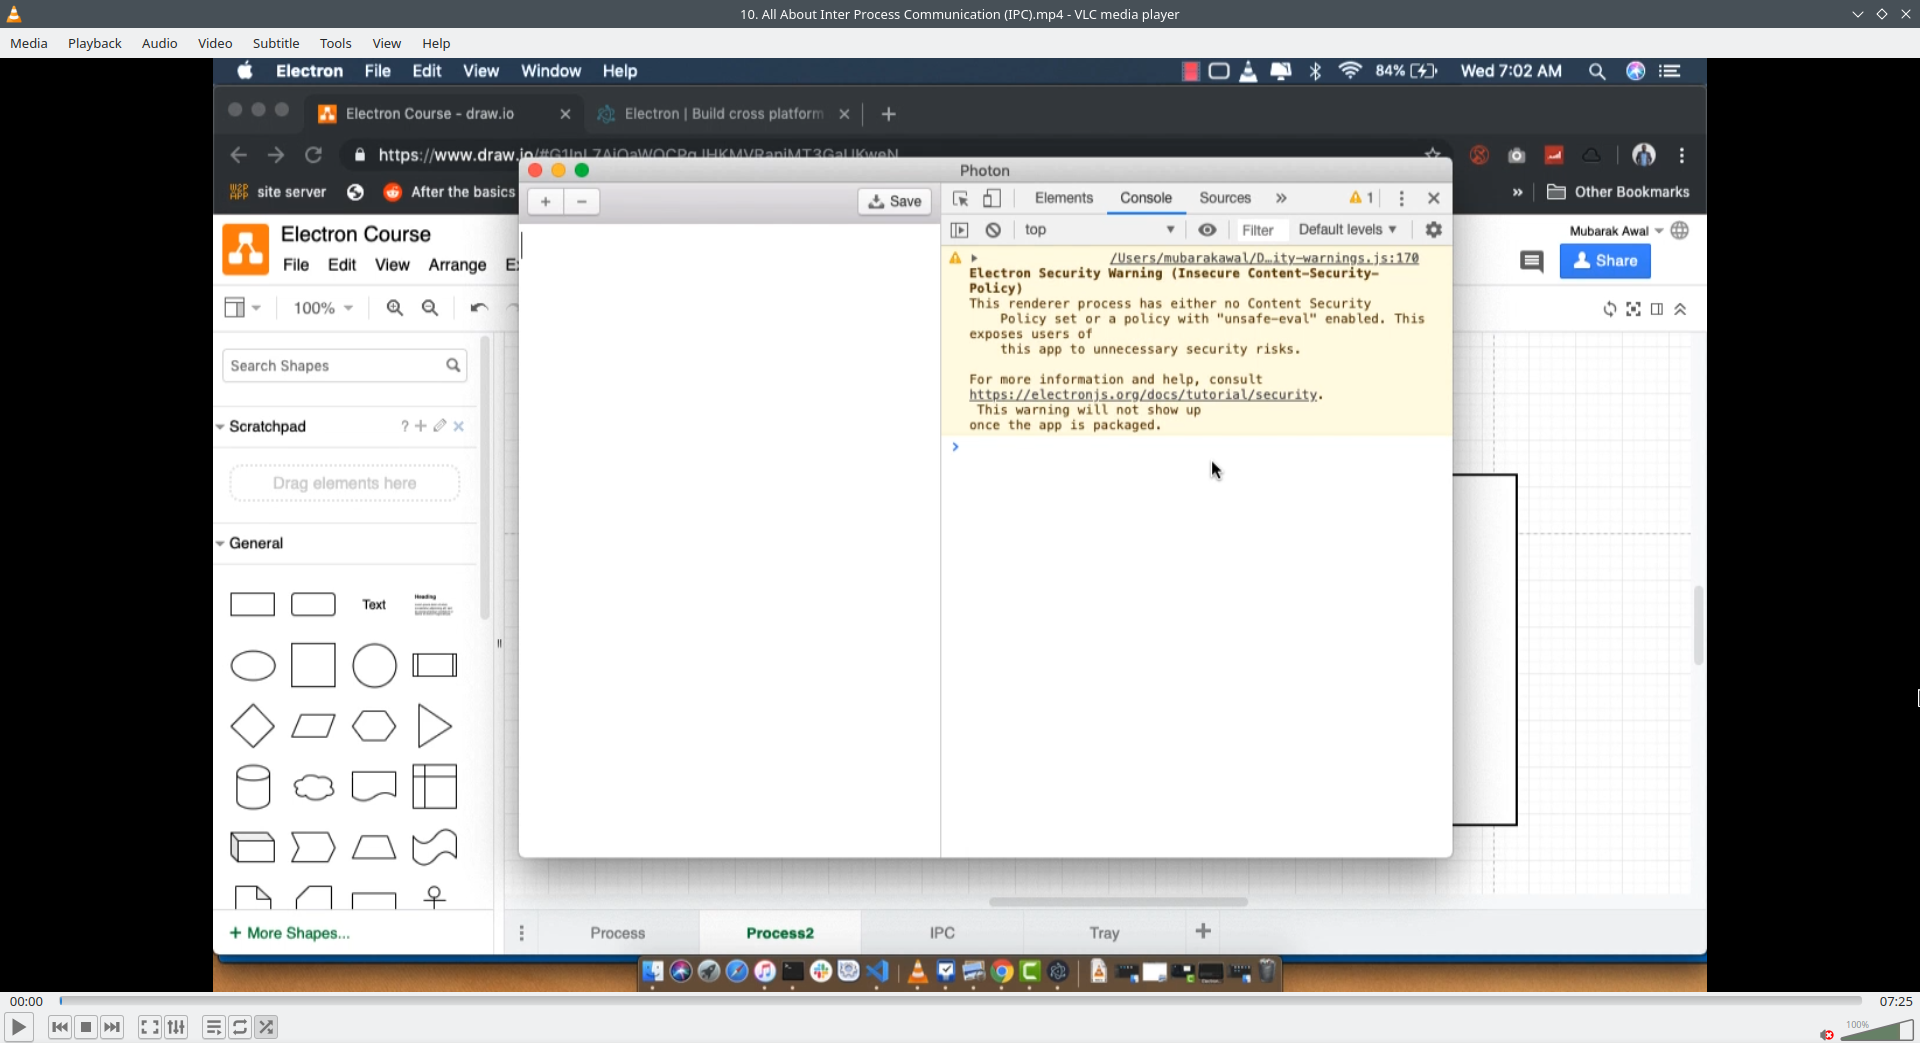Collapse the General shapes section

220,544
